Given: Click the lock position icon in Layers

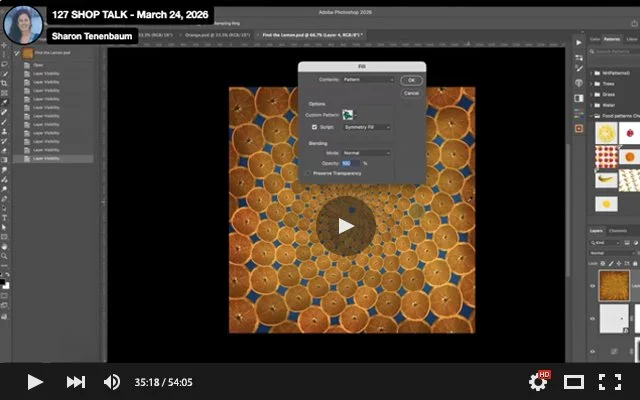Looking at the screenshot, I should pyautogui.click(x=619, y=263).
